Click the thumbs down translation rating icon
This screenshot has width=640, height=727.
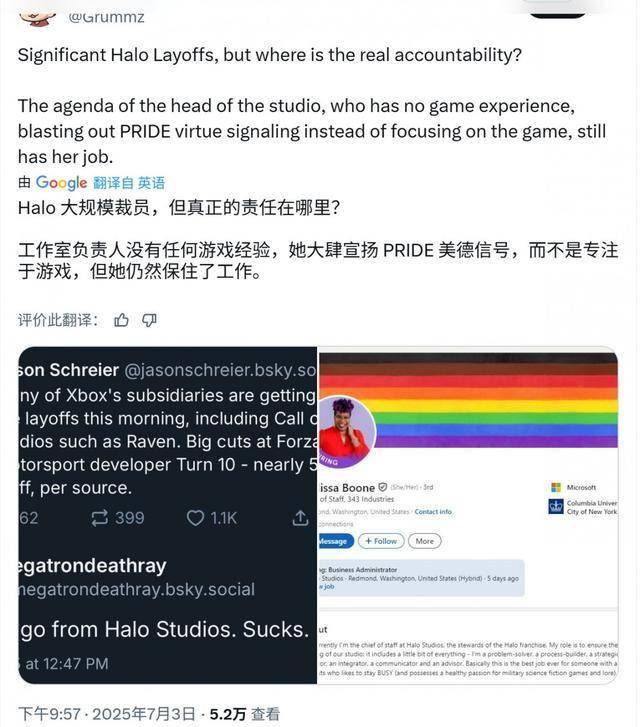(x=149, y=320)
